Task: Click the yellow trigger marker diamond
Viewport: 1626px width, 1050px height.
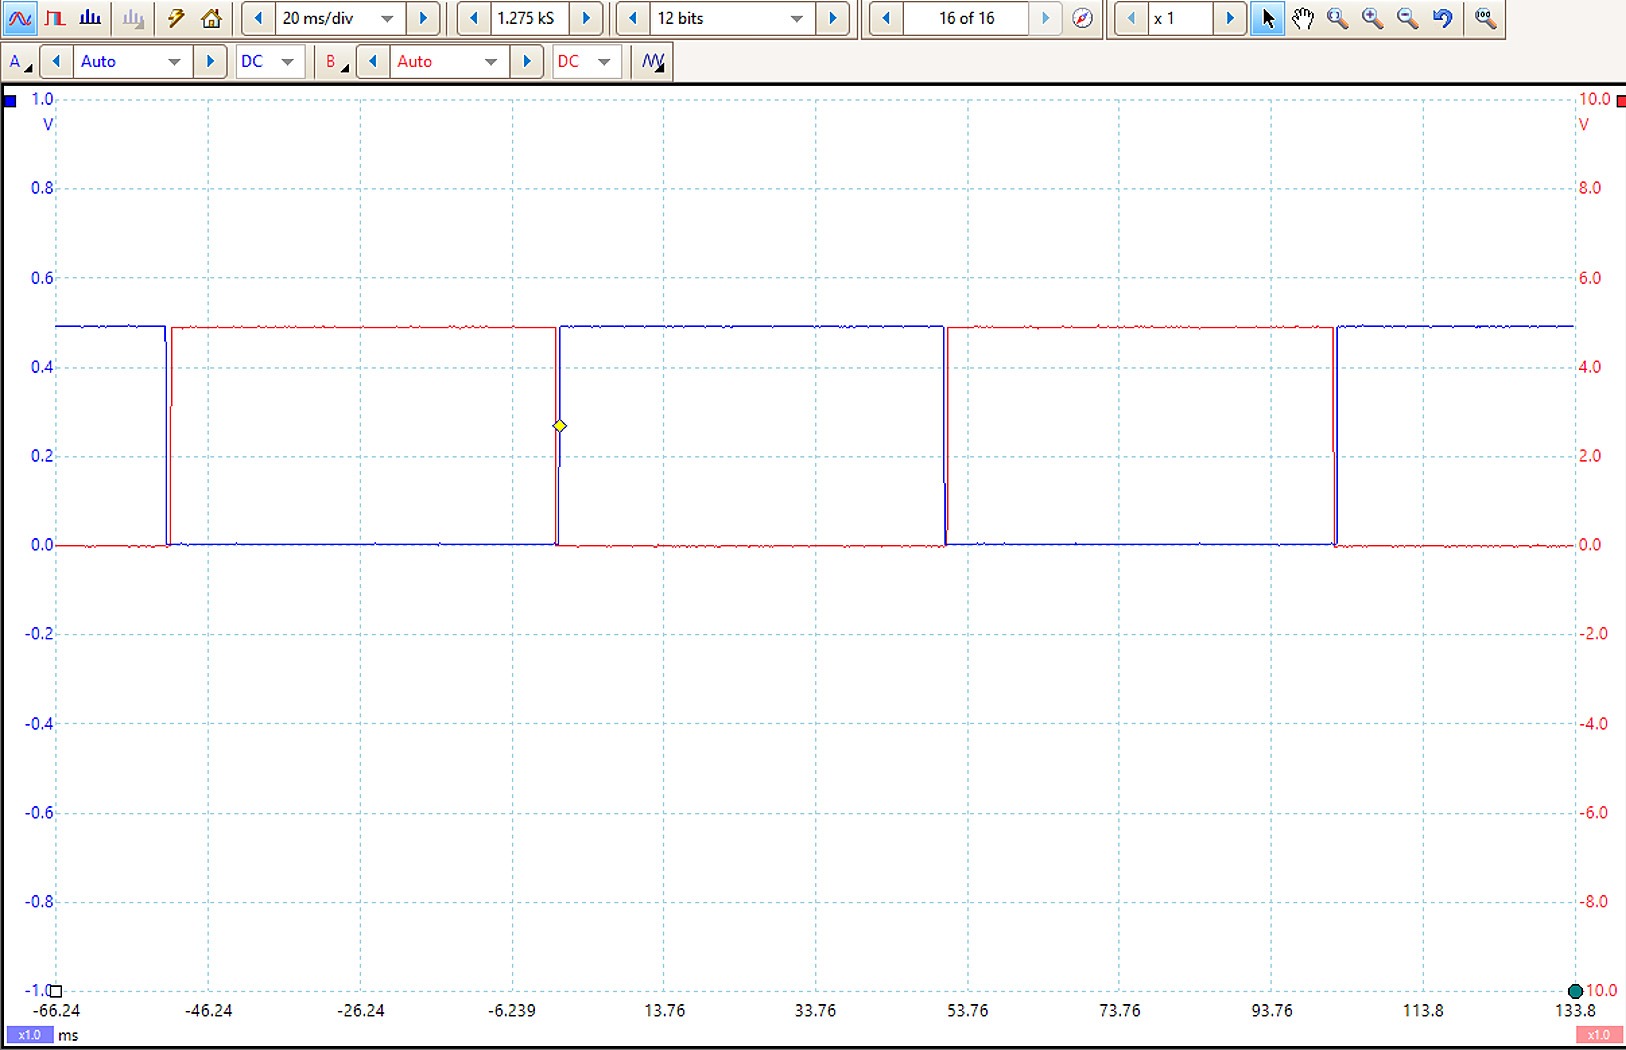Action: (560, 426)
